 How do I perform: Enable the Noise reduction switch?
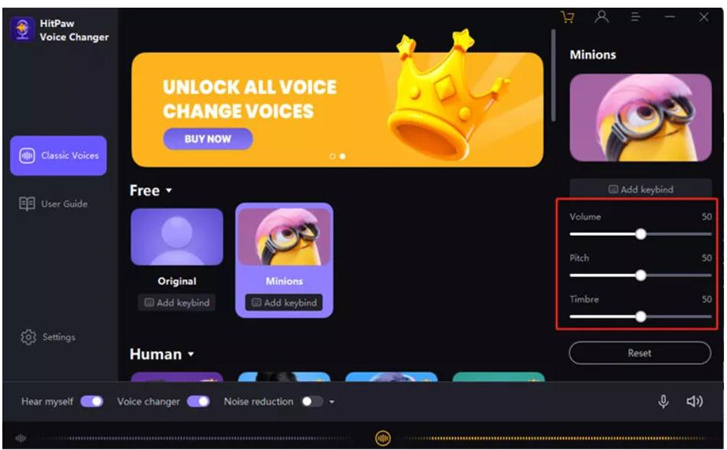(x=312, y=401)
